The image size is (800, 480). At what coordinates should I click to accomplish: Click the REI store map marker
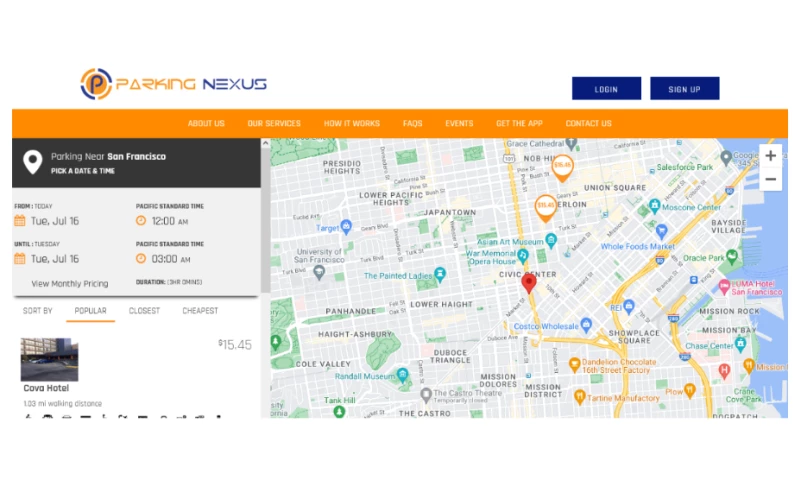tap(629, 306)
